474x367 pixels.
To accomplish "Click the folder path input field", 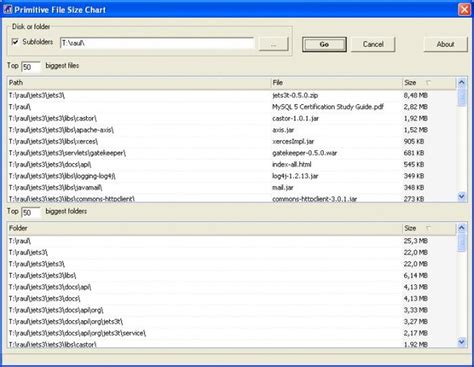I will point(157,43).
